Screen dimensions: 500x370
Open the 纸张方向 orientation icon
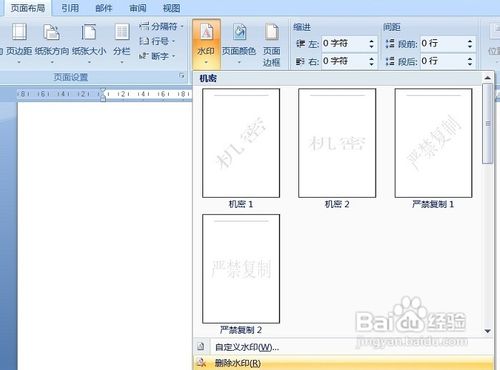click(51, 32)
